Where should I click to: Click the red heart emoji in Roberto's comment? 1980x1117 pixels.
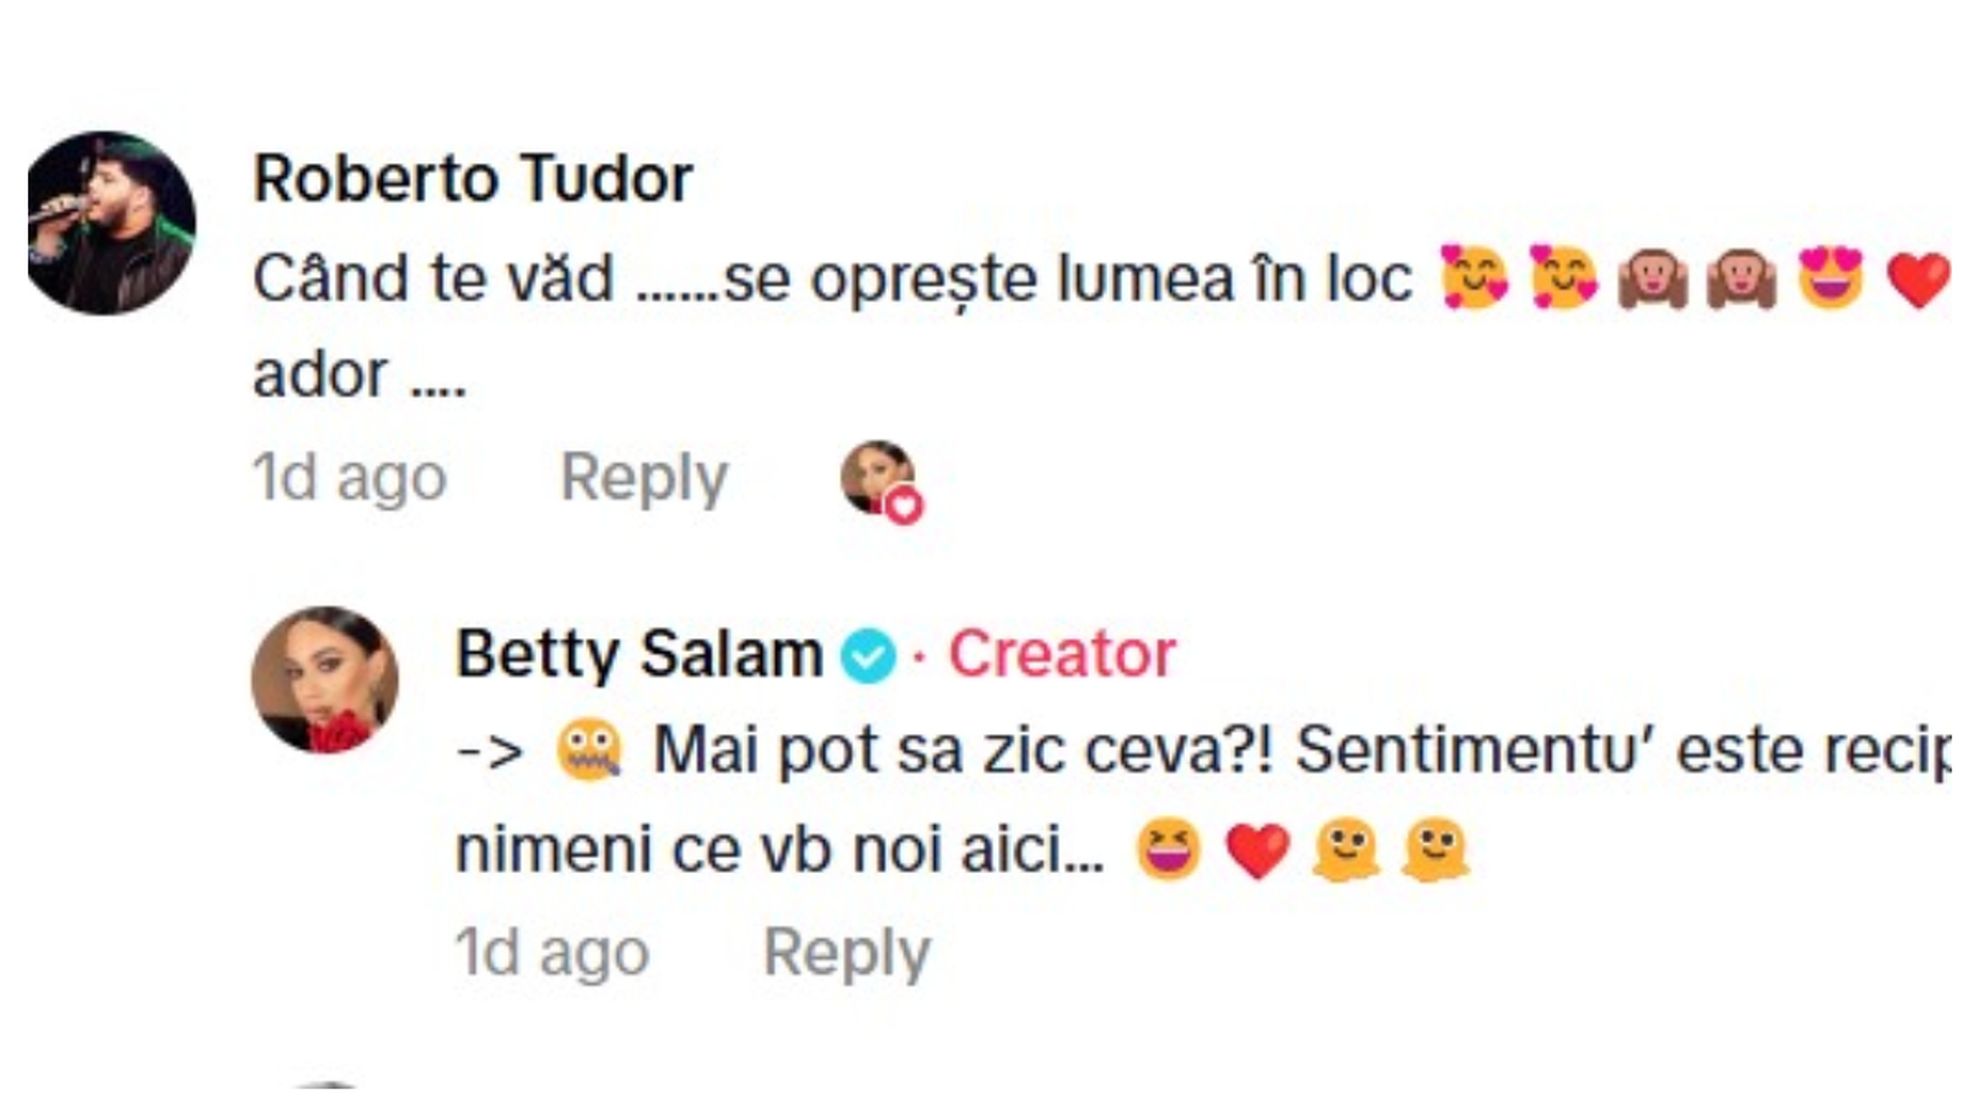1918,278
